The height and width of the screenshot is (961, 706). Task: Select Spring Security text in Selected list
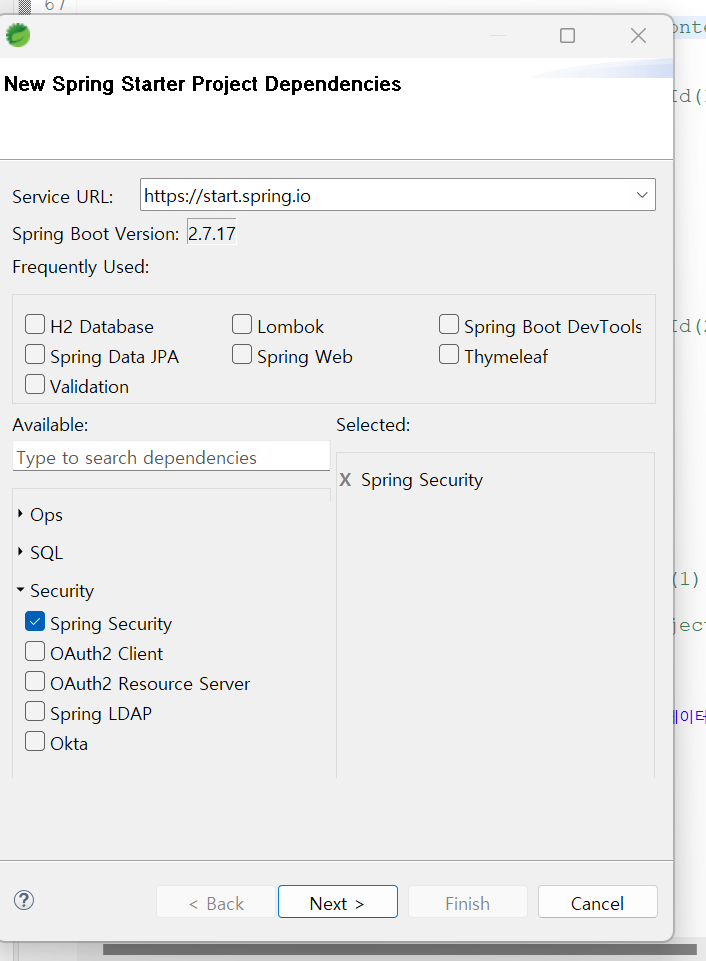click(422, 480)
